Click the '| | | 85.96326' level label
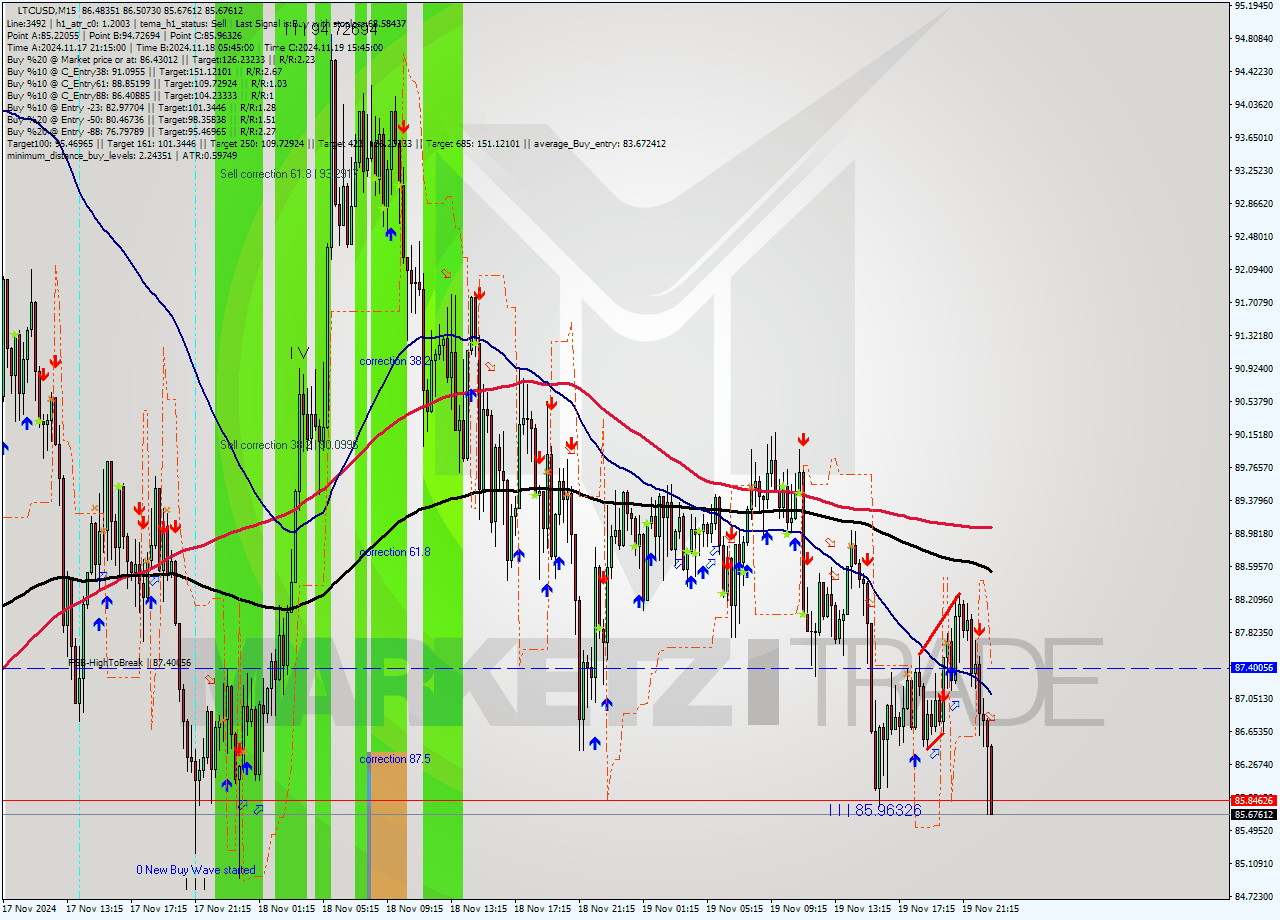1280x920 pixels. click(875, 810)
